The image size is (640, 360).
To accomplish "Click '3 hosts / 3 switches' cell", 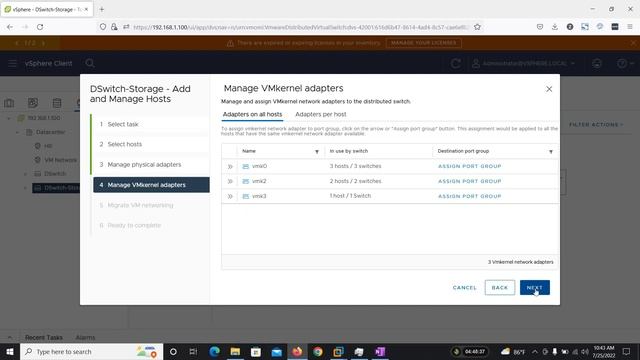I will 355,166.
